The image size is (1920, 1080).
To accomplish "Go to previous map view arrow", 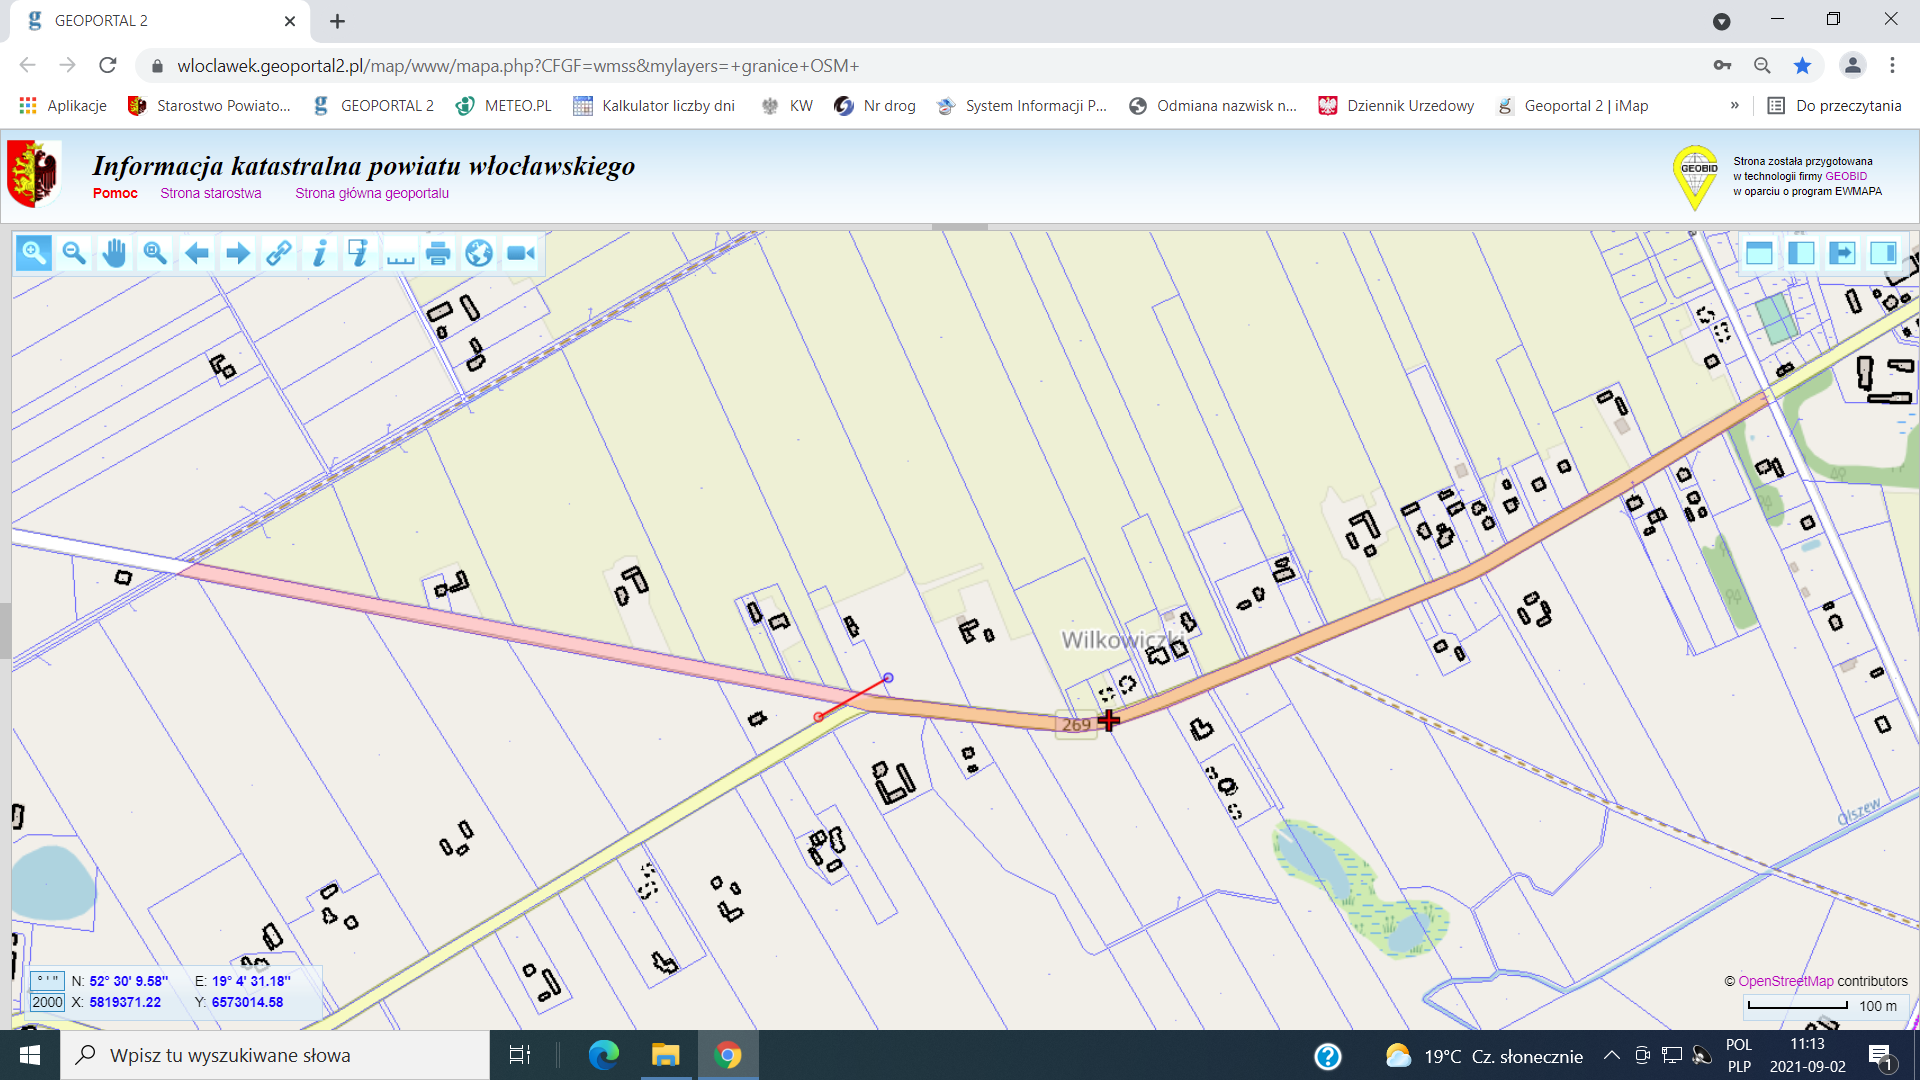I will click(197, 253).
